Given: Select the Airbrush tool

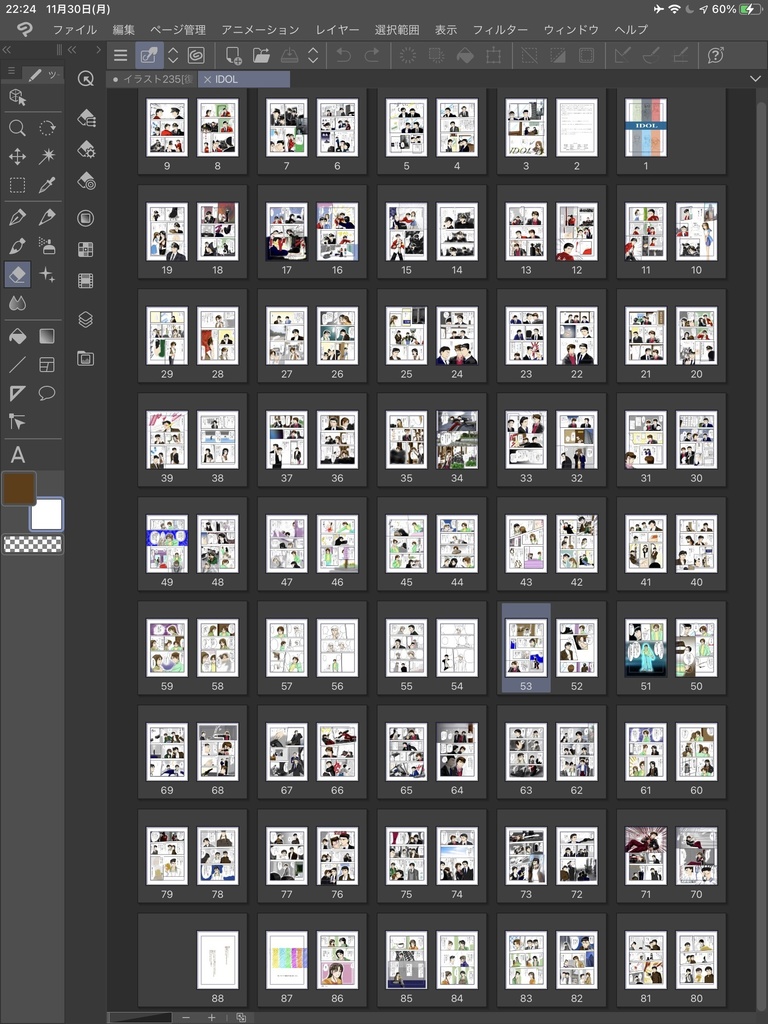Looking at the screenshot, I should (x=47, y=246).
